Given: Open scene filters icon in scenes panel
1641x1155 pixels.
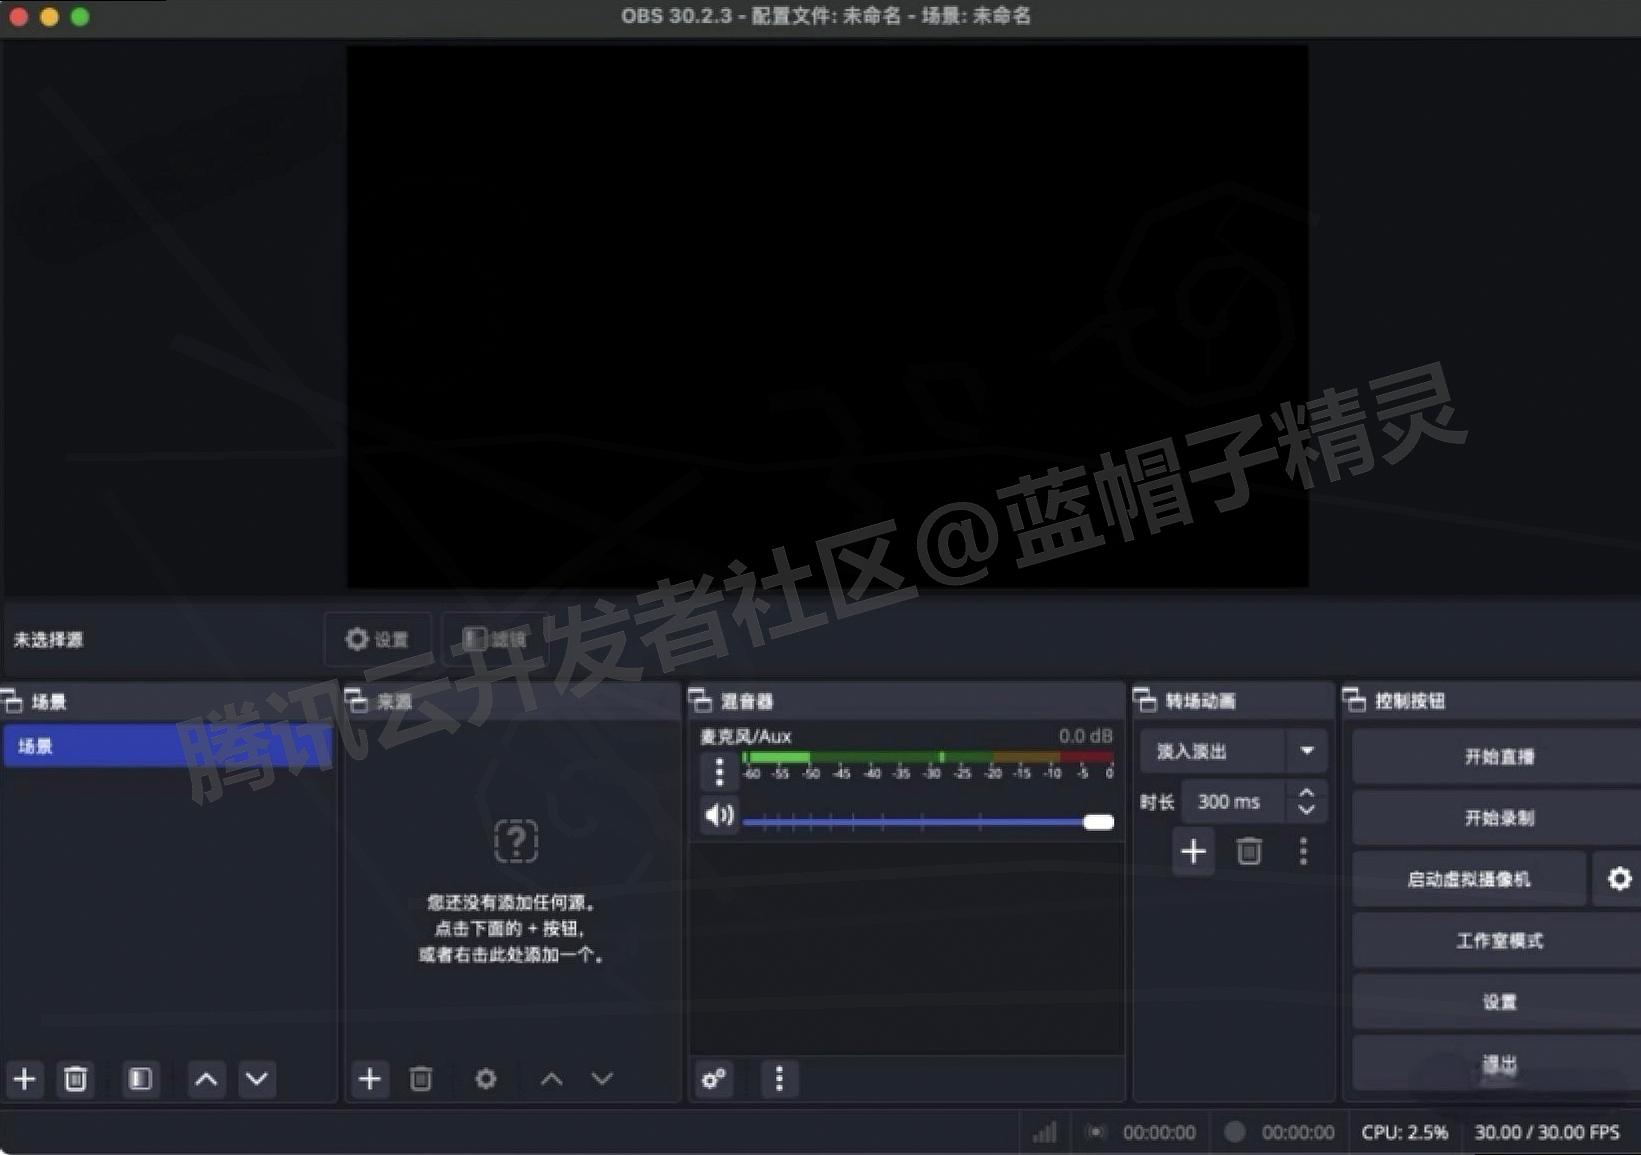Looking at the screenshot, I should 140,1079.
